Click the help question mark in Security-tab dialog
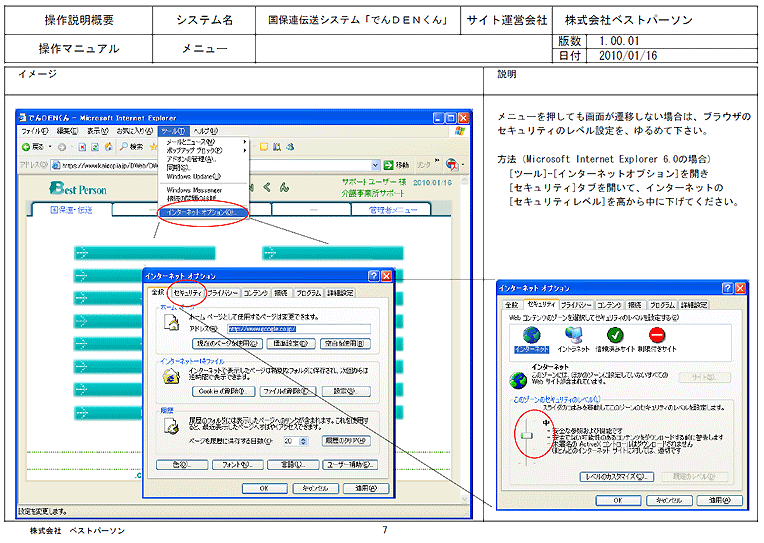Image resolution: width=764 pixels, height=543 pixels. 727,288
